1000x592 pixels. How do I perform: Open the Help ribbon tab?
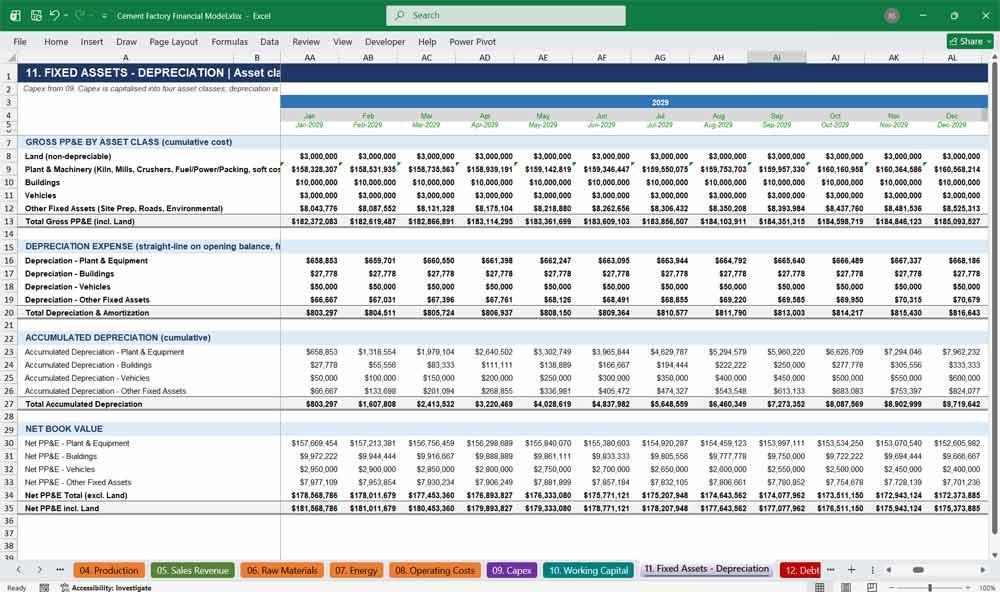(x=427, y=41)
